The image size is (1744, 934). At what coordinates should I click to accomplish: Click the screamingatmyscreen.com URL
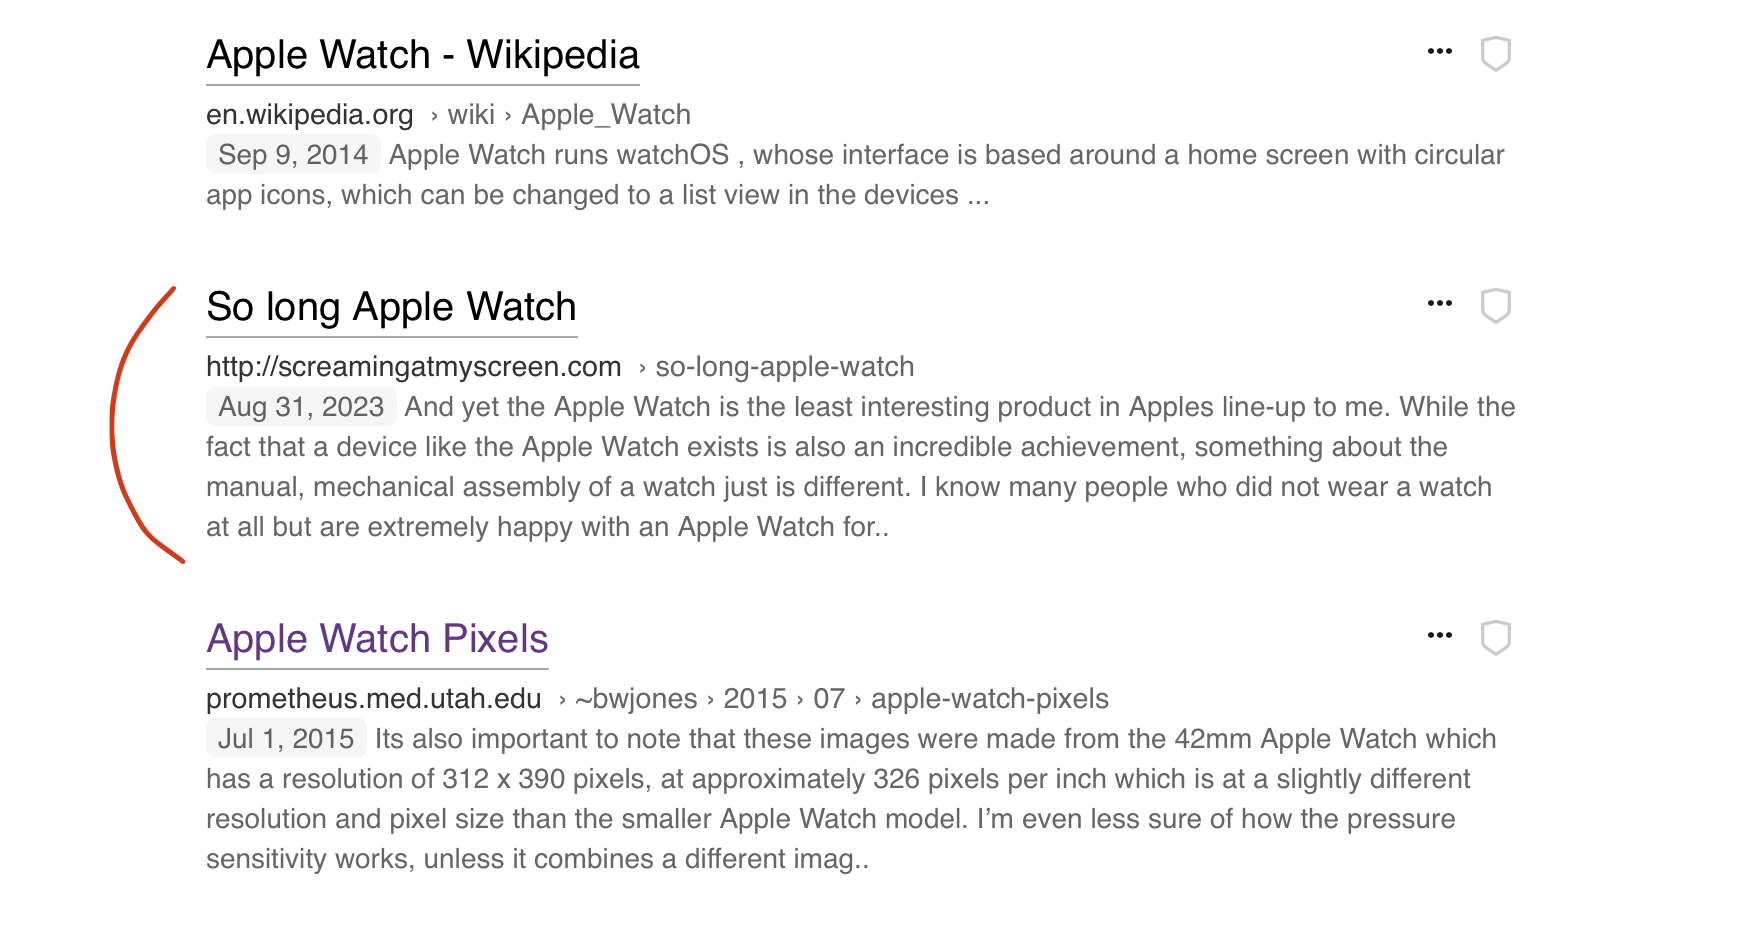[413, 367]
